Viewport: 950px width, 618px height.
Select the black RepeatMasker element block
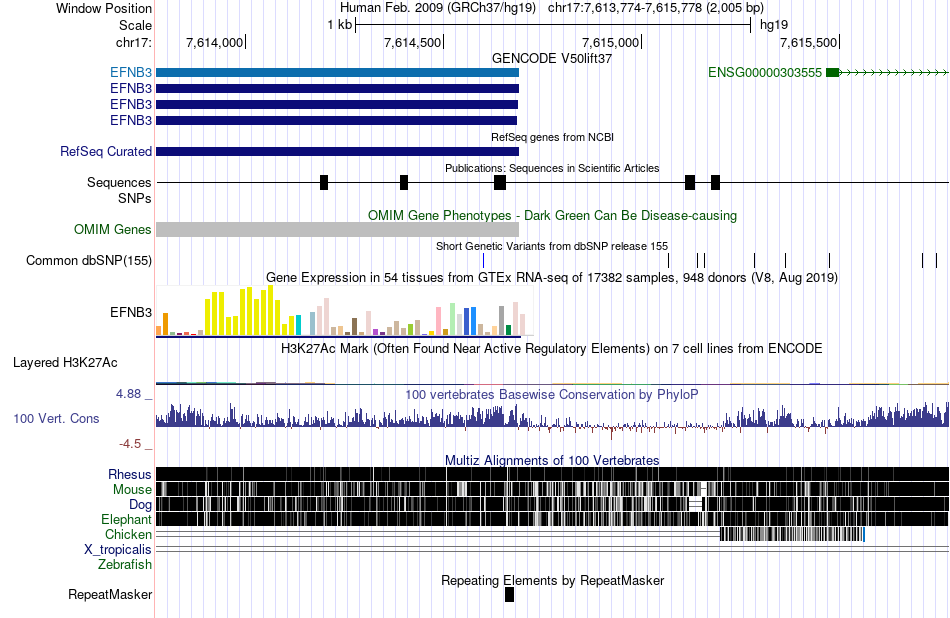[510, 595]
